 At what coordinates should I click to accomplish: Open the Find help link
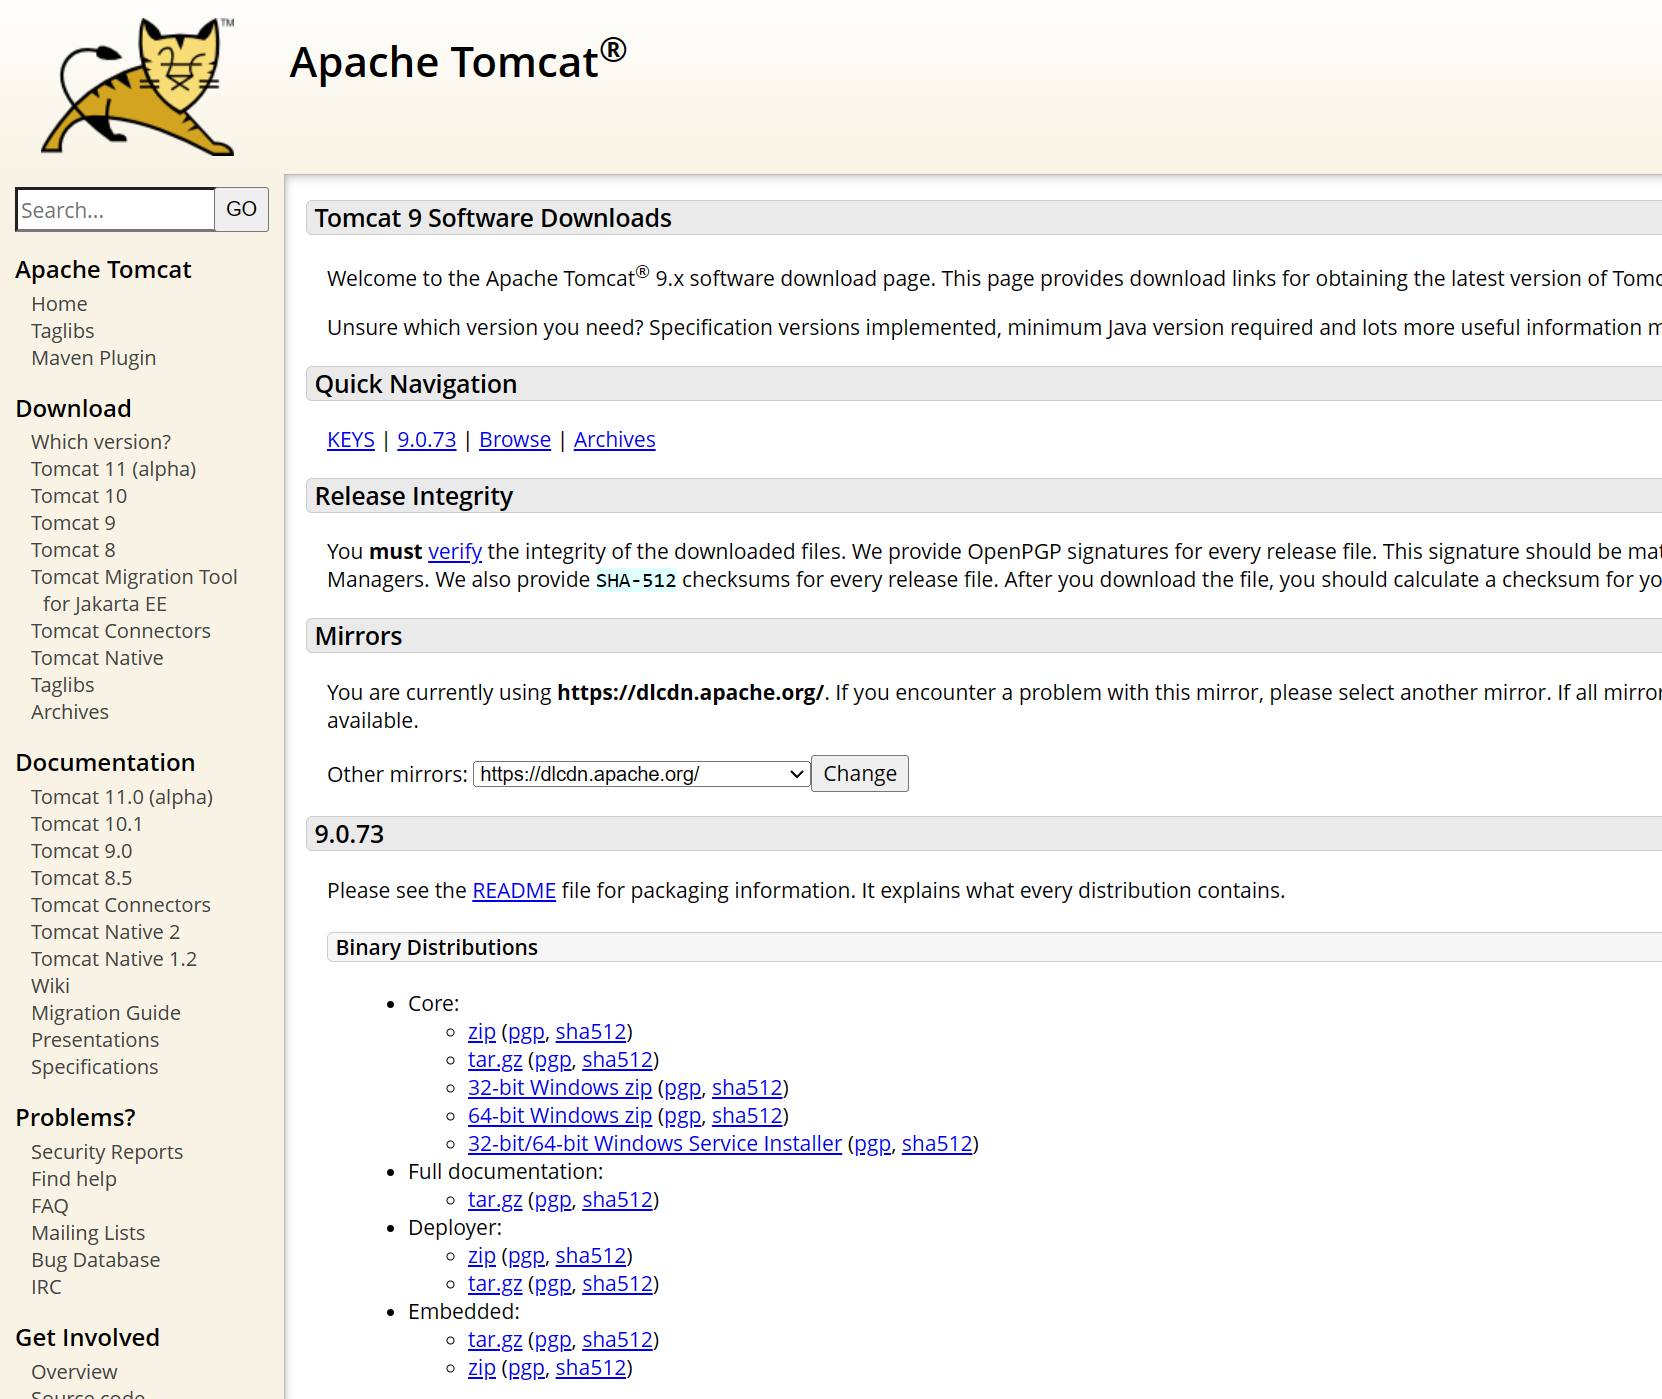74,1179
